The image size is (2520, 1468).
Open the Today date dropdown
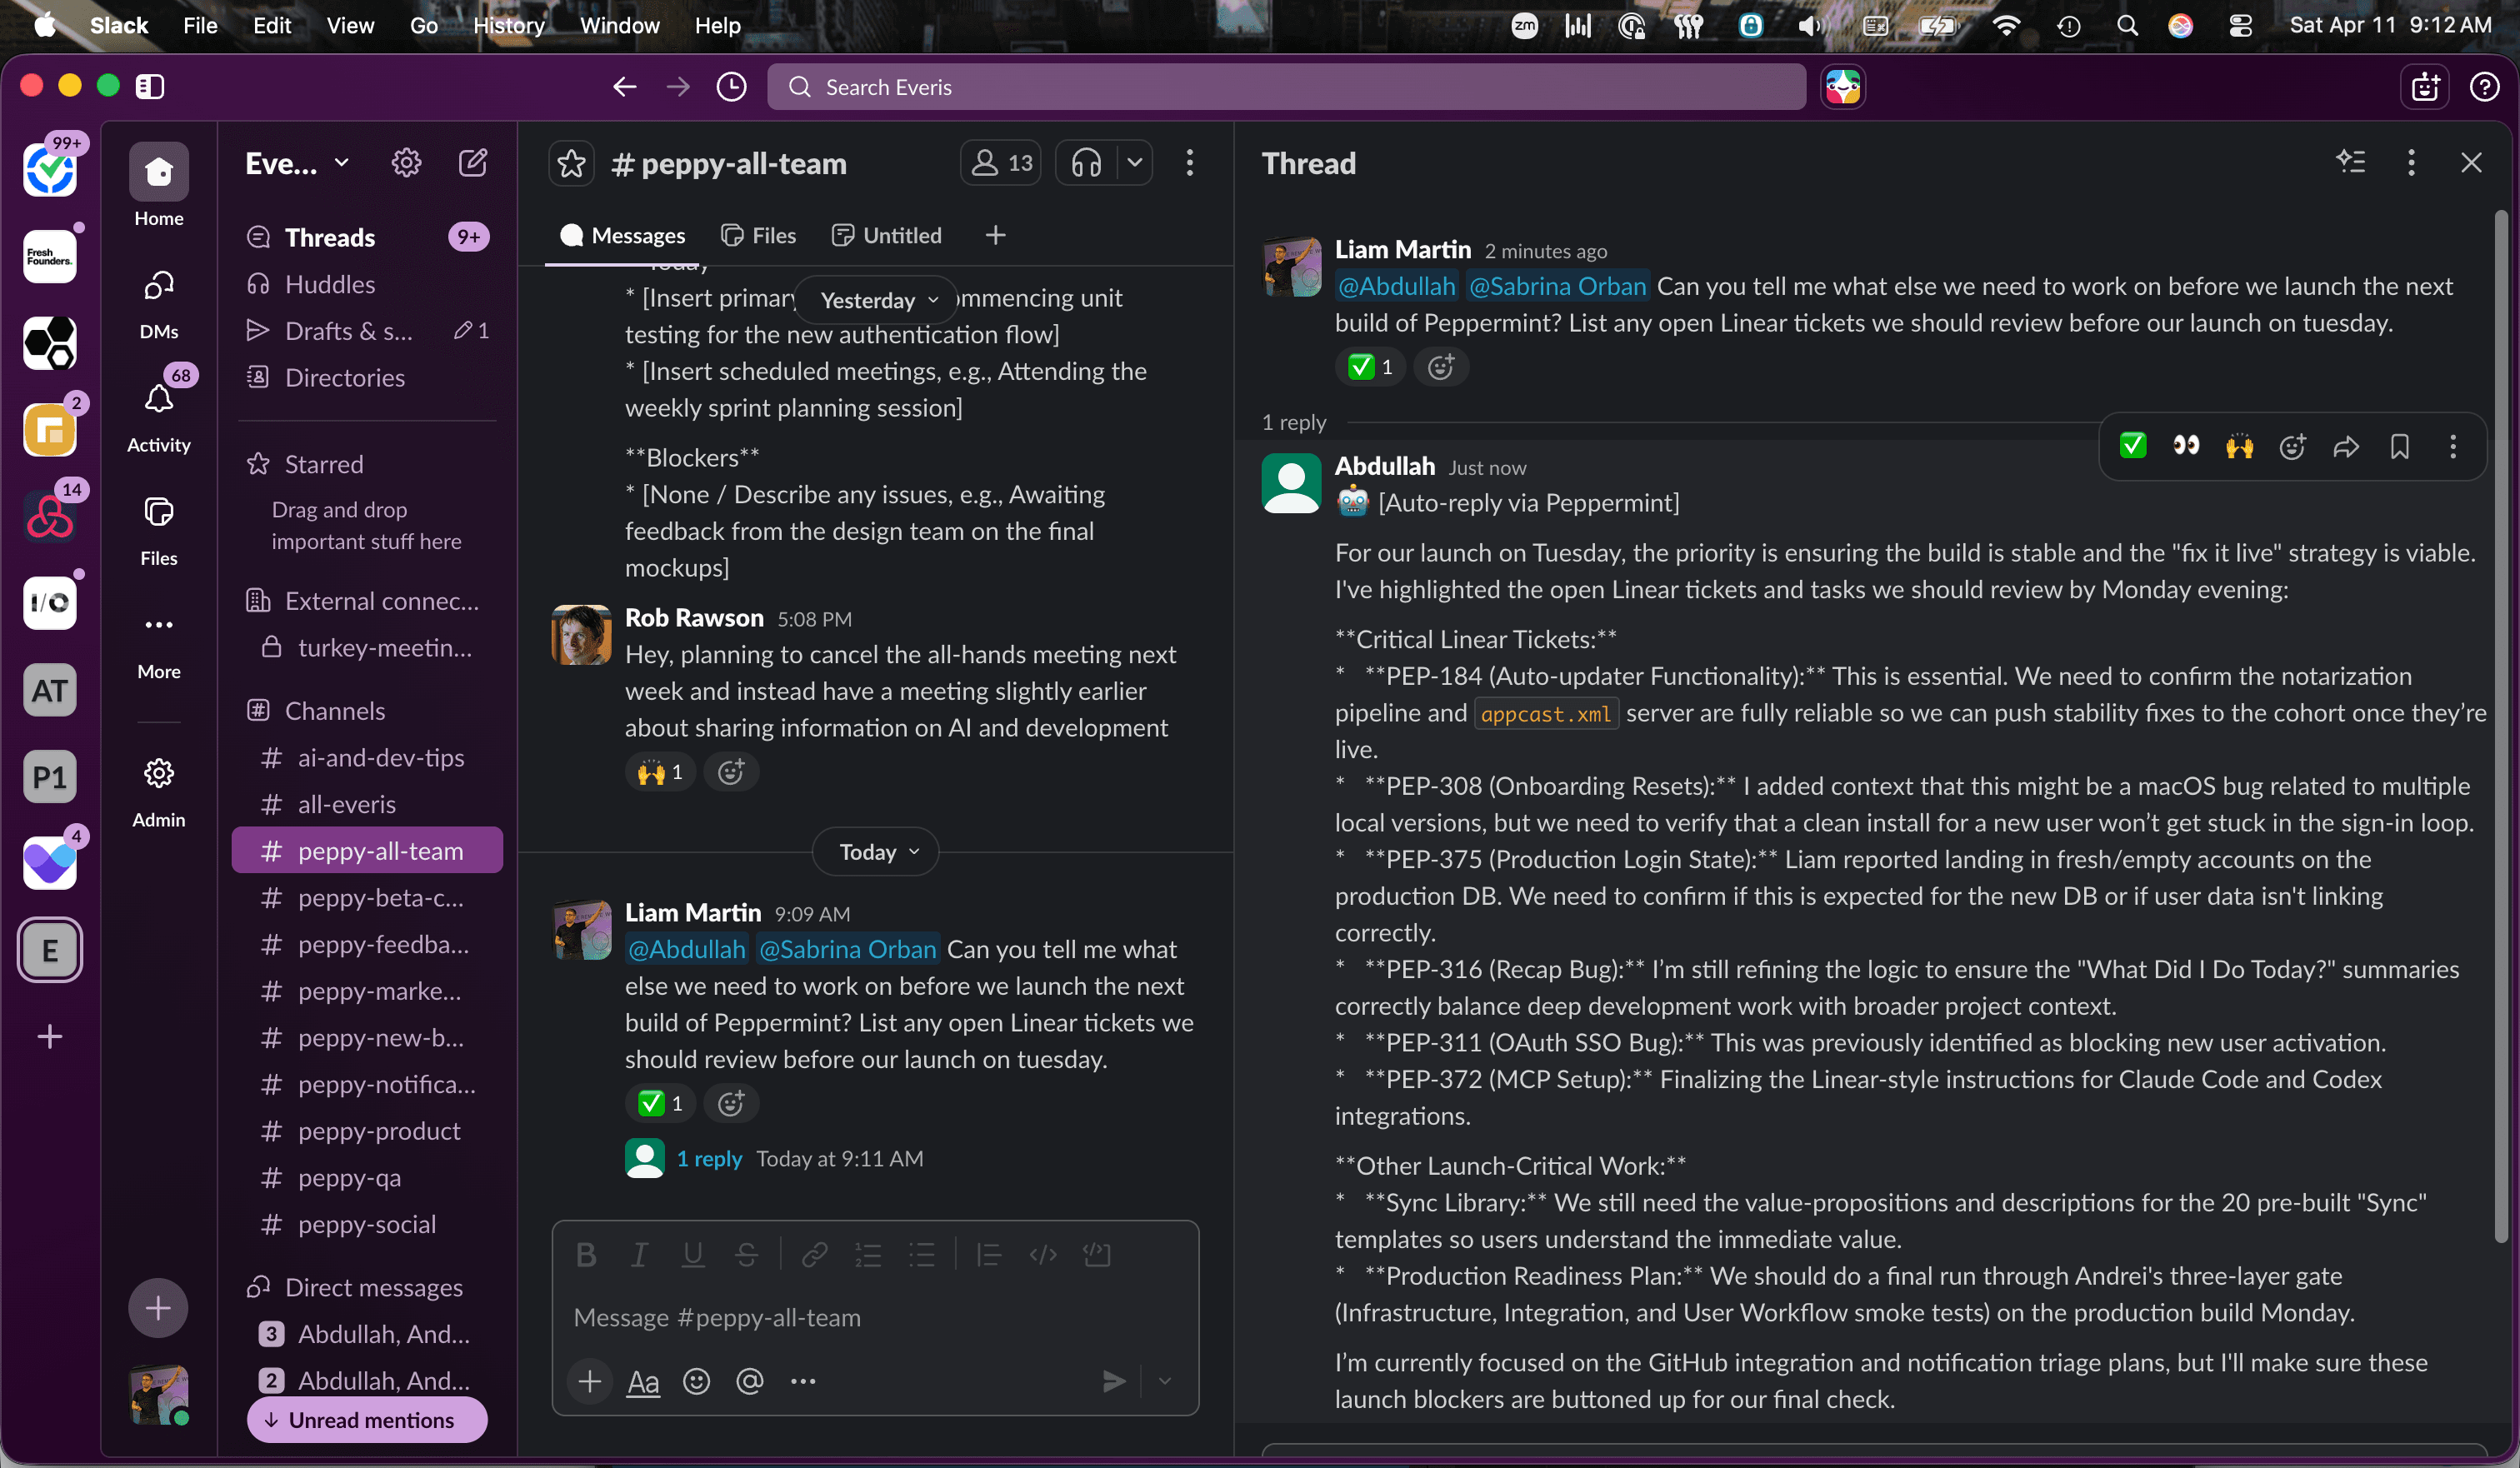tap(874, 851)
